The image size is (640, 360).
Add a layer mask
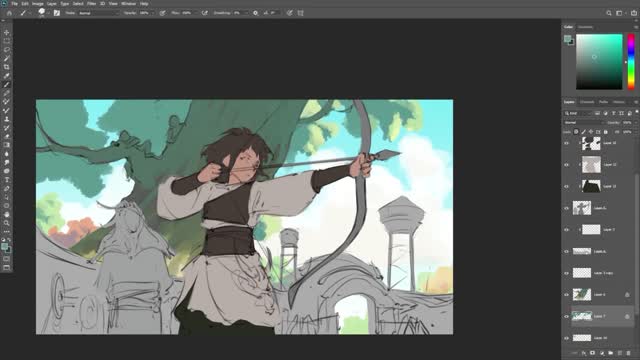(593, 353)
